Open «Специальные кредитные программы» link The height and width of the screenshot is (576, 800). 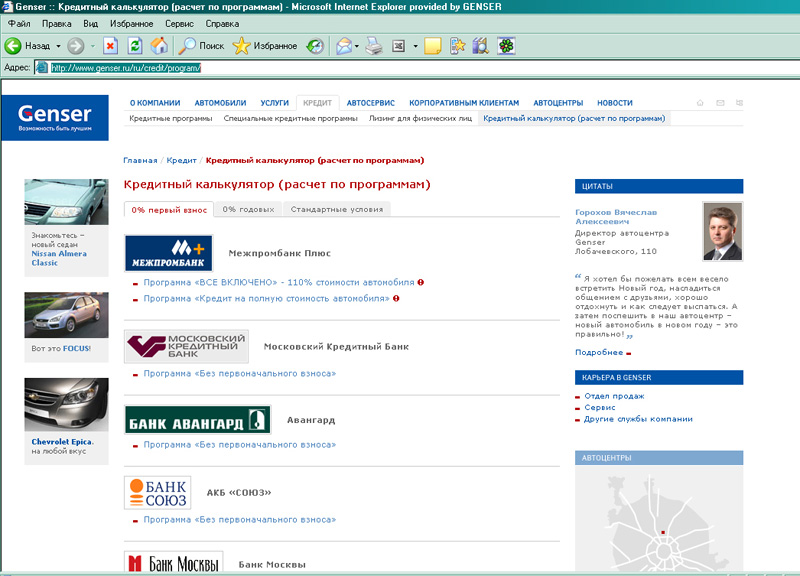tap(290, 118)
